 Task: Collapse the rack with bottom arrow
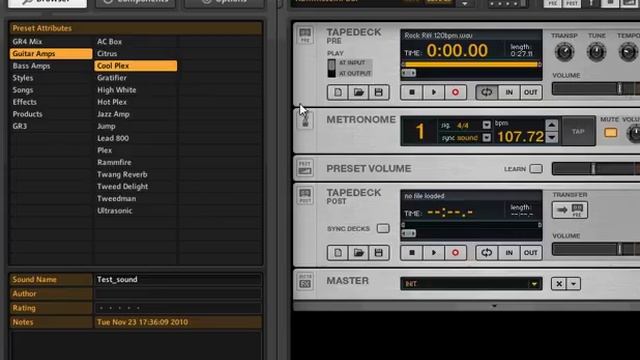pyautogui.click(x=494, y=306)
